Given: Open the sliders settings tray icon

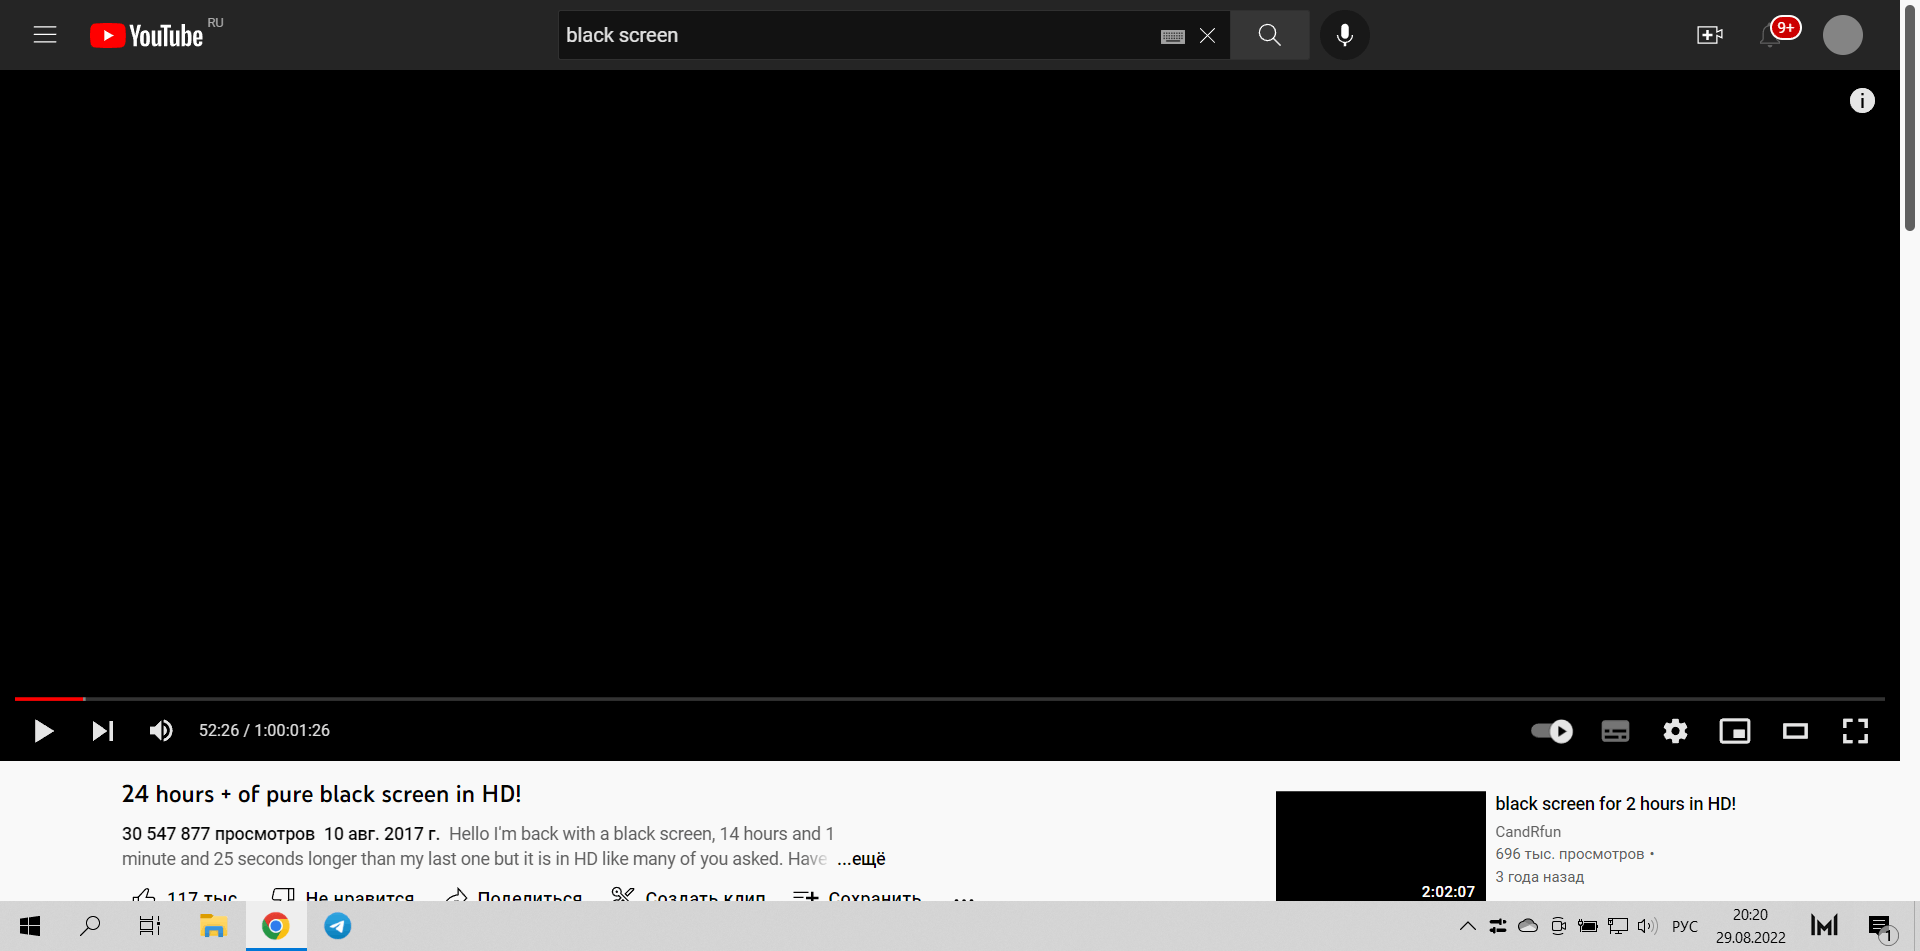Looking at the screenshot, I should click(x=1498, y=926).
